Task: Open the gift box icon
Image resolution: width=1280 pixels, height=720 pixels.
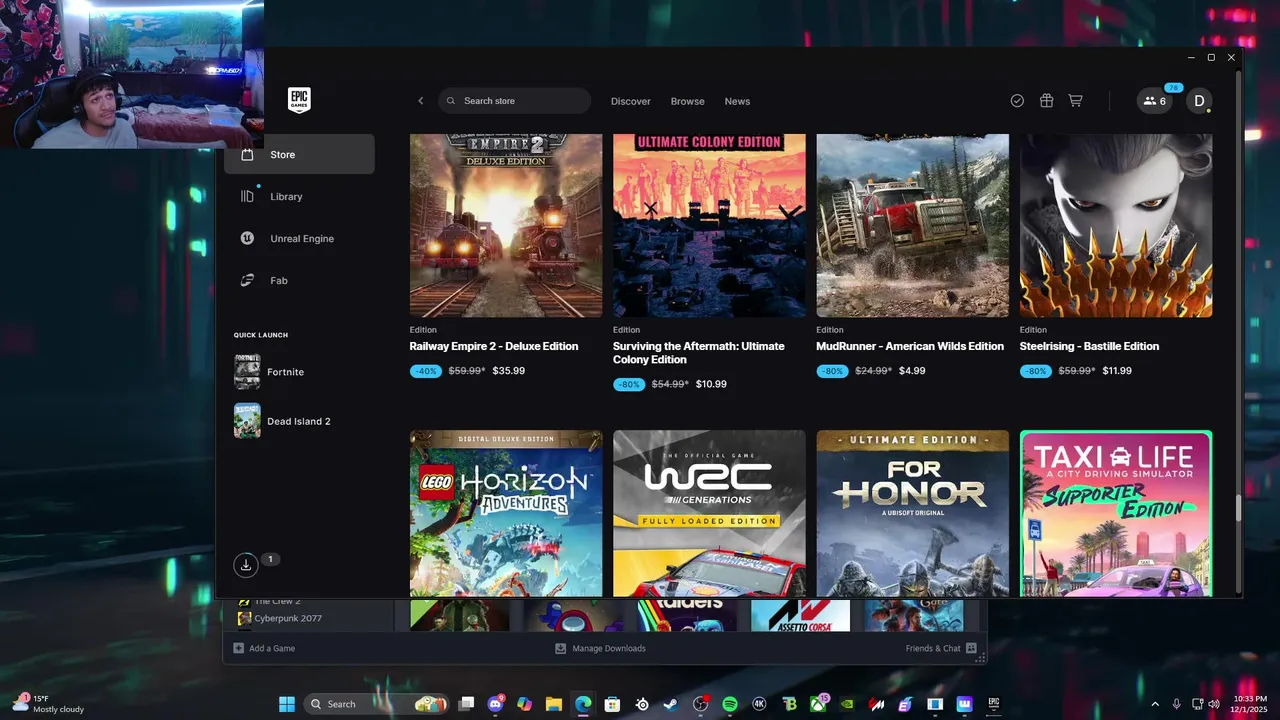Action: tap(1046, 101)
